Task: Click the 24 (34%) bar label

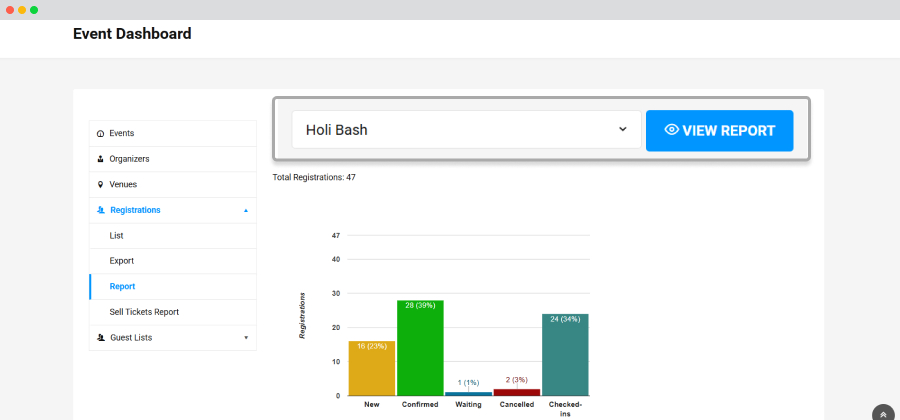Action: [x=566, y=319]
